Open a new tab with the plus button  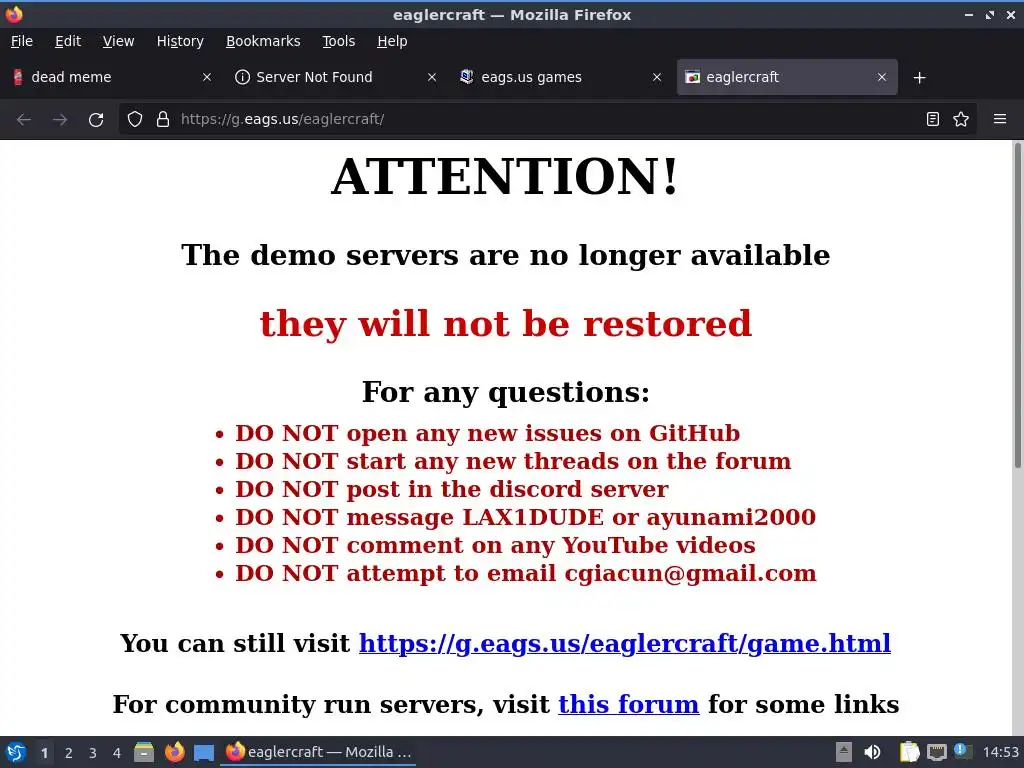point(920,78)
